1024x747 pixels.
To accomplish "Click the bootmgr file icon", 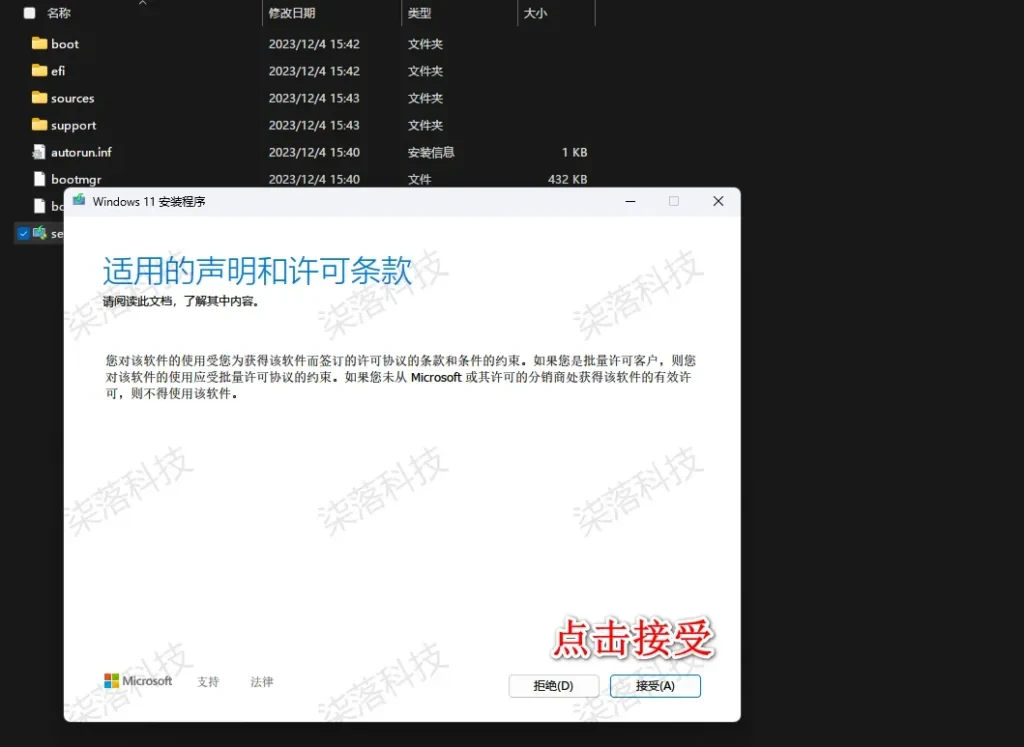I will point(39,179).
